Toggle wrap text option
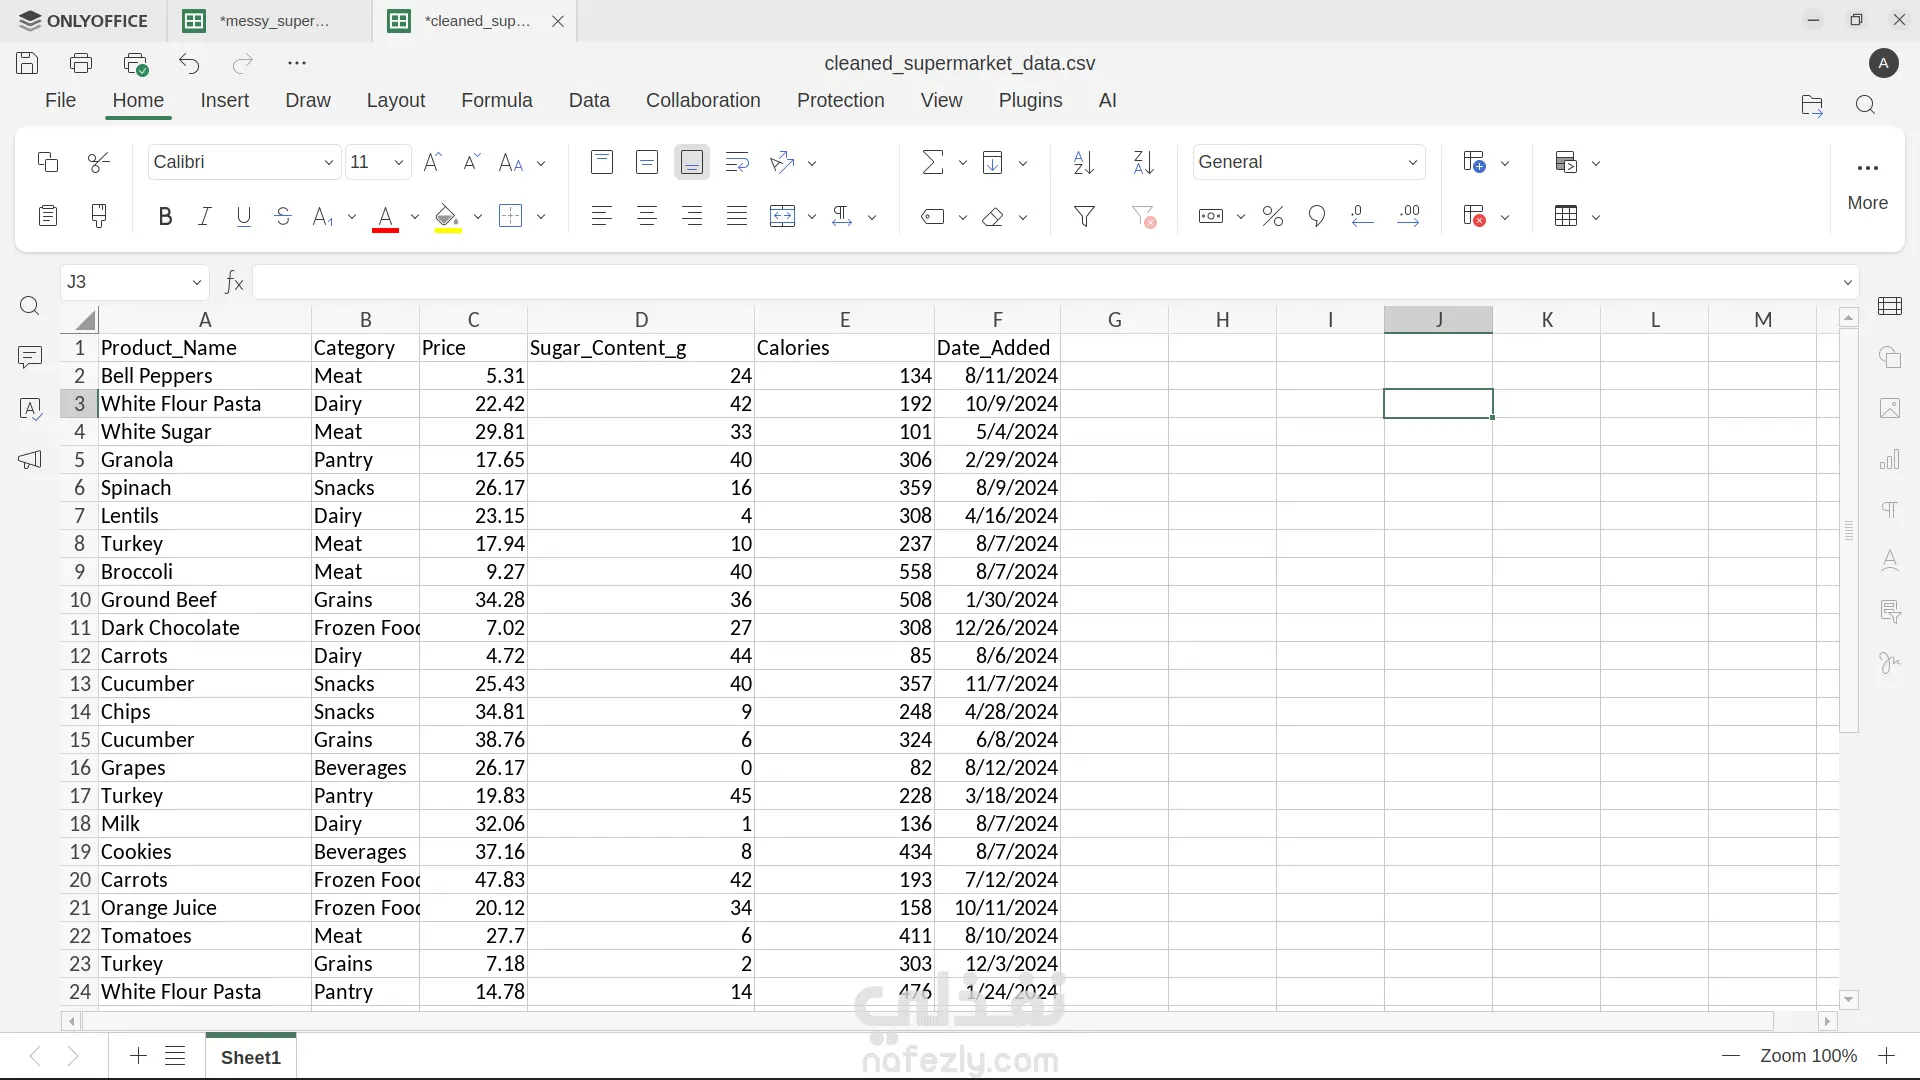 [x=737, y=162]
